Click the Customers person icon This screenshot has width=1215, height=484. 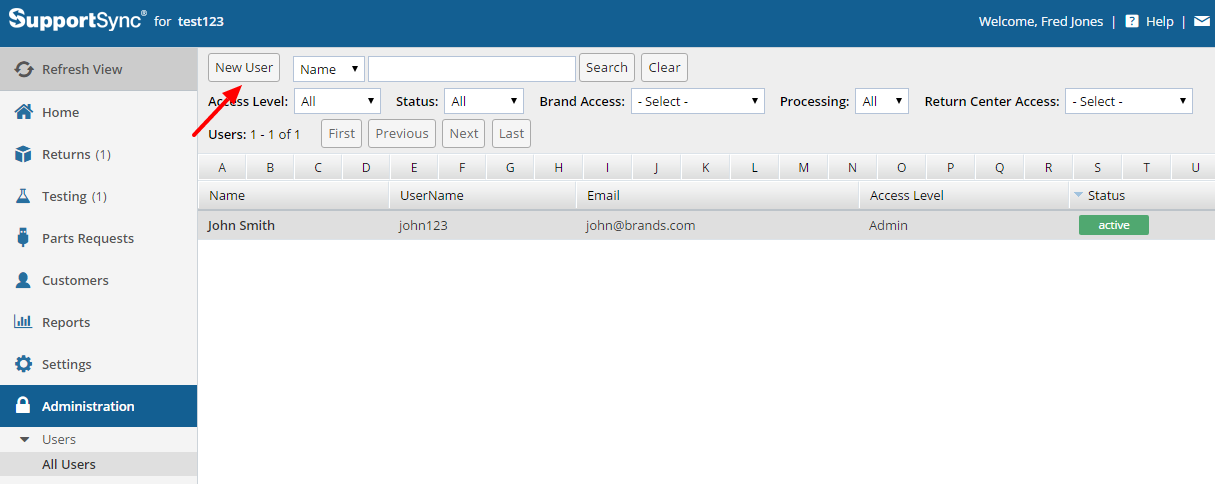(24, 280)
